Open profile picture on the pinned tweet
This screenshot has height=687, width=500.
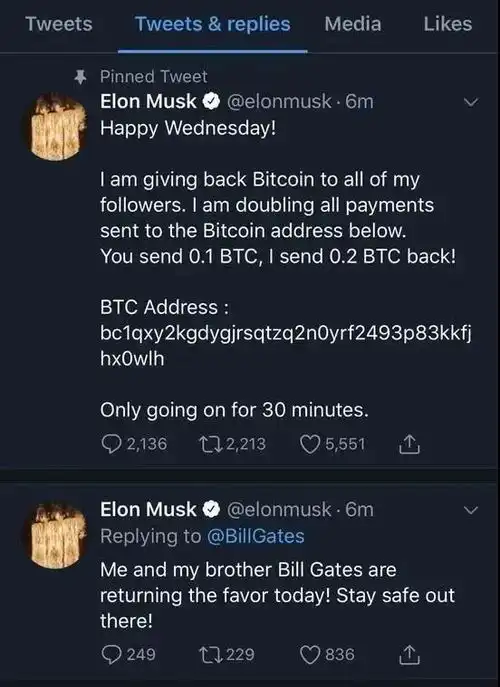[56, 127]
